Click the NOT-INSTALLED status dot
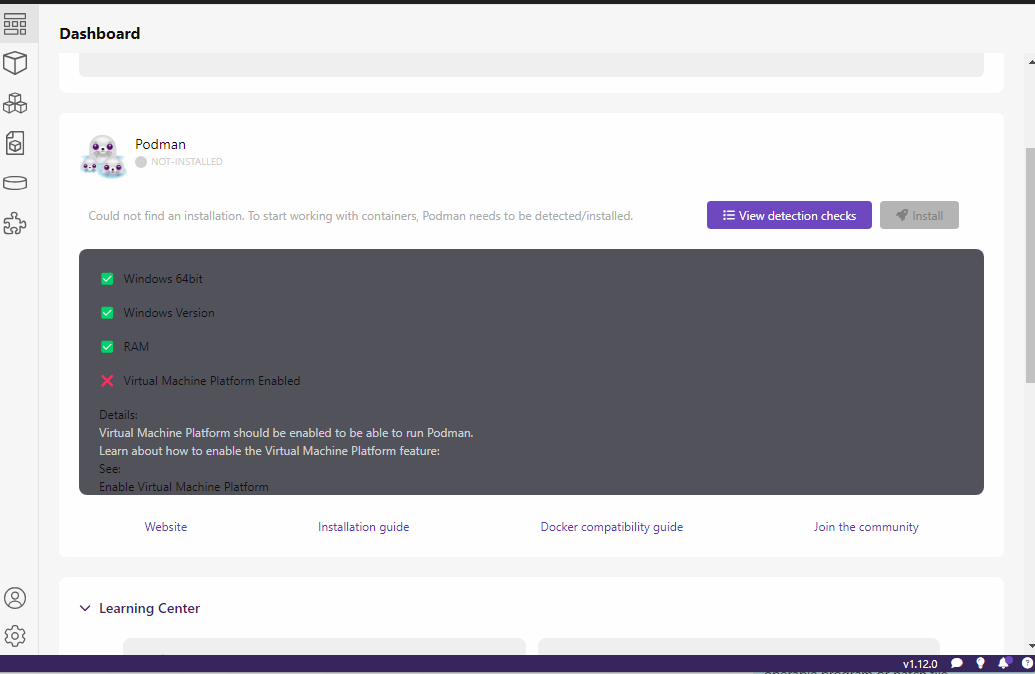 click(x=141, y=162)
